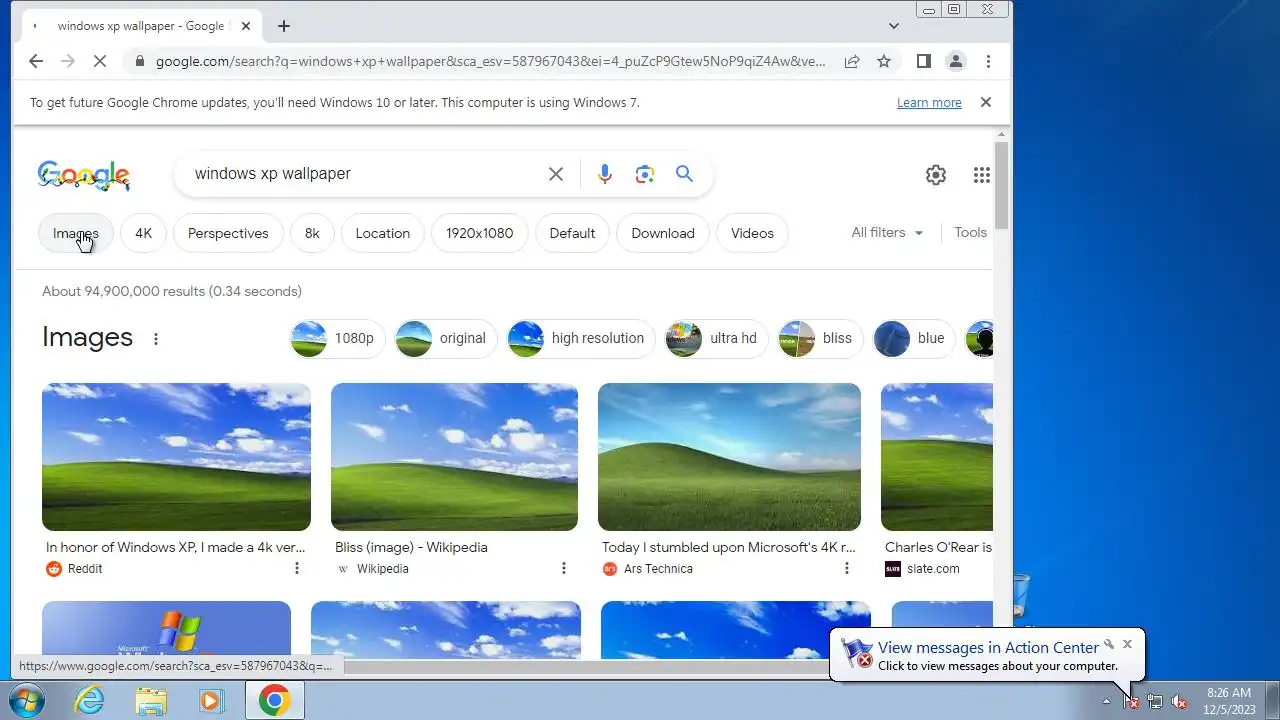Go back using the browser back arrow
The width and height of the screenshot is (1280, 720).
(x=36, y=61)
